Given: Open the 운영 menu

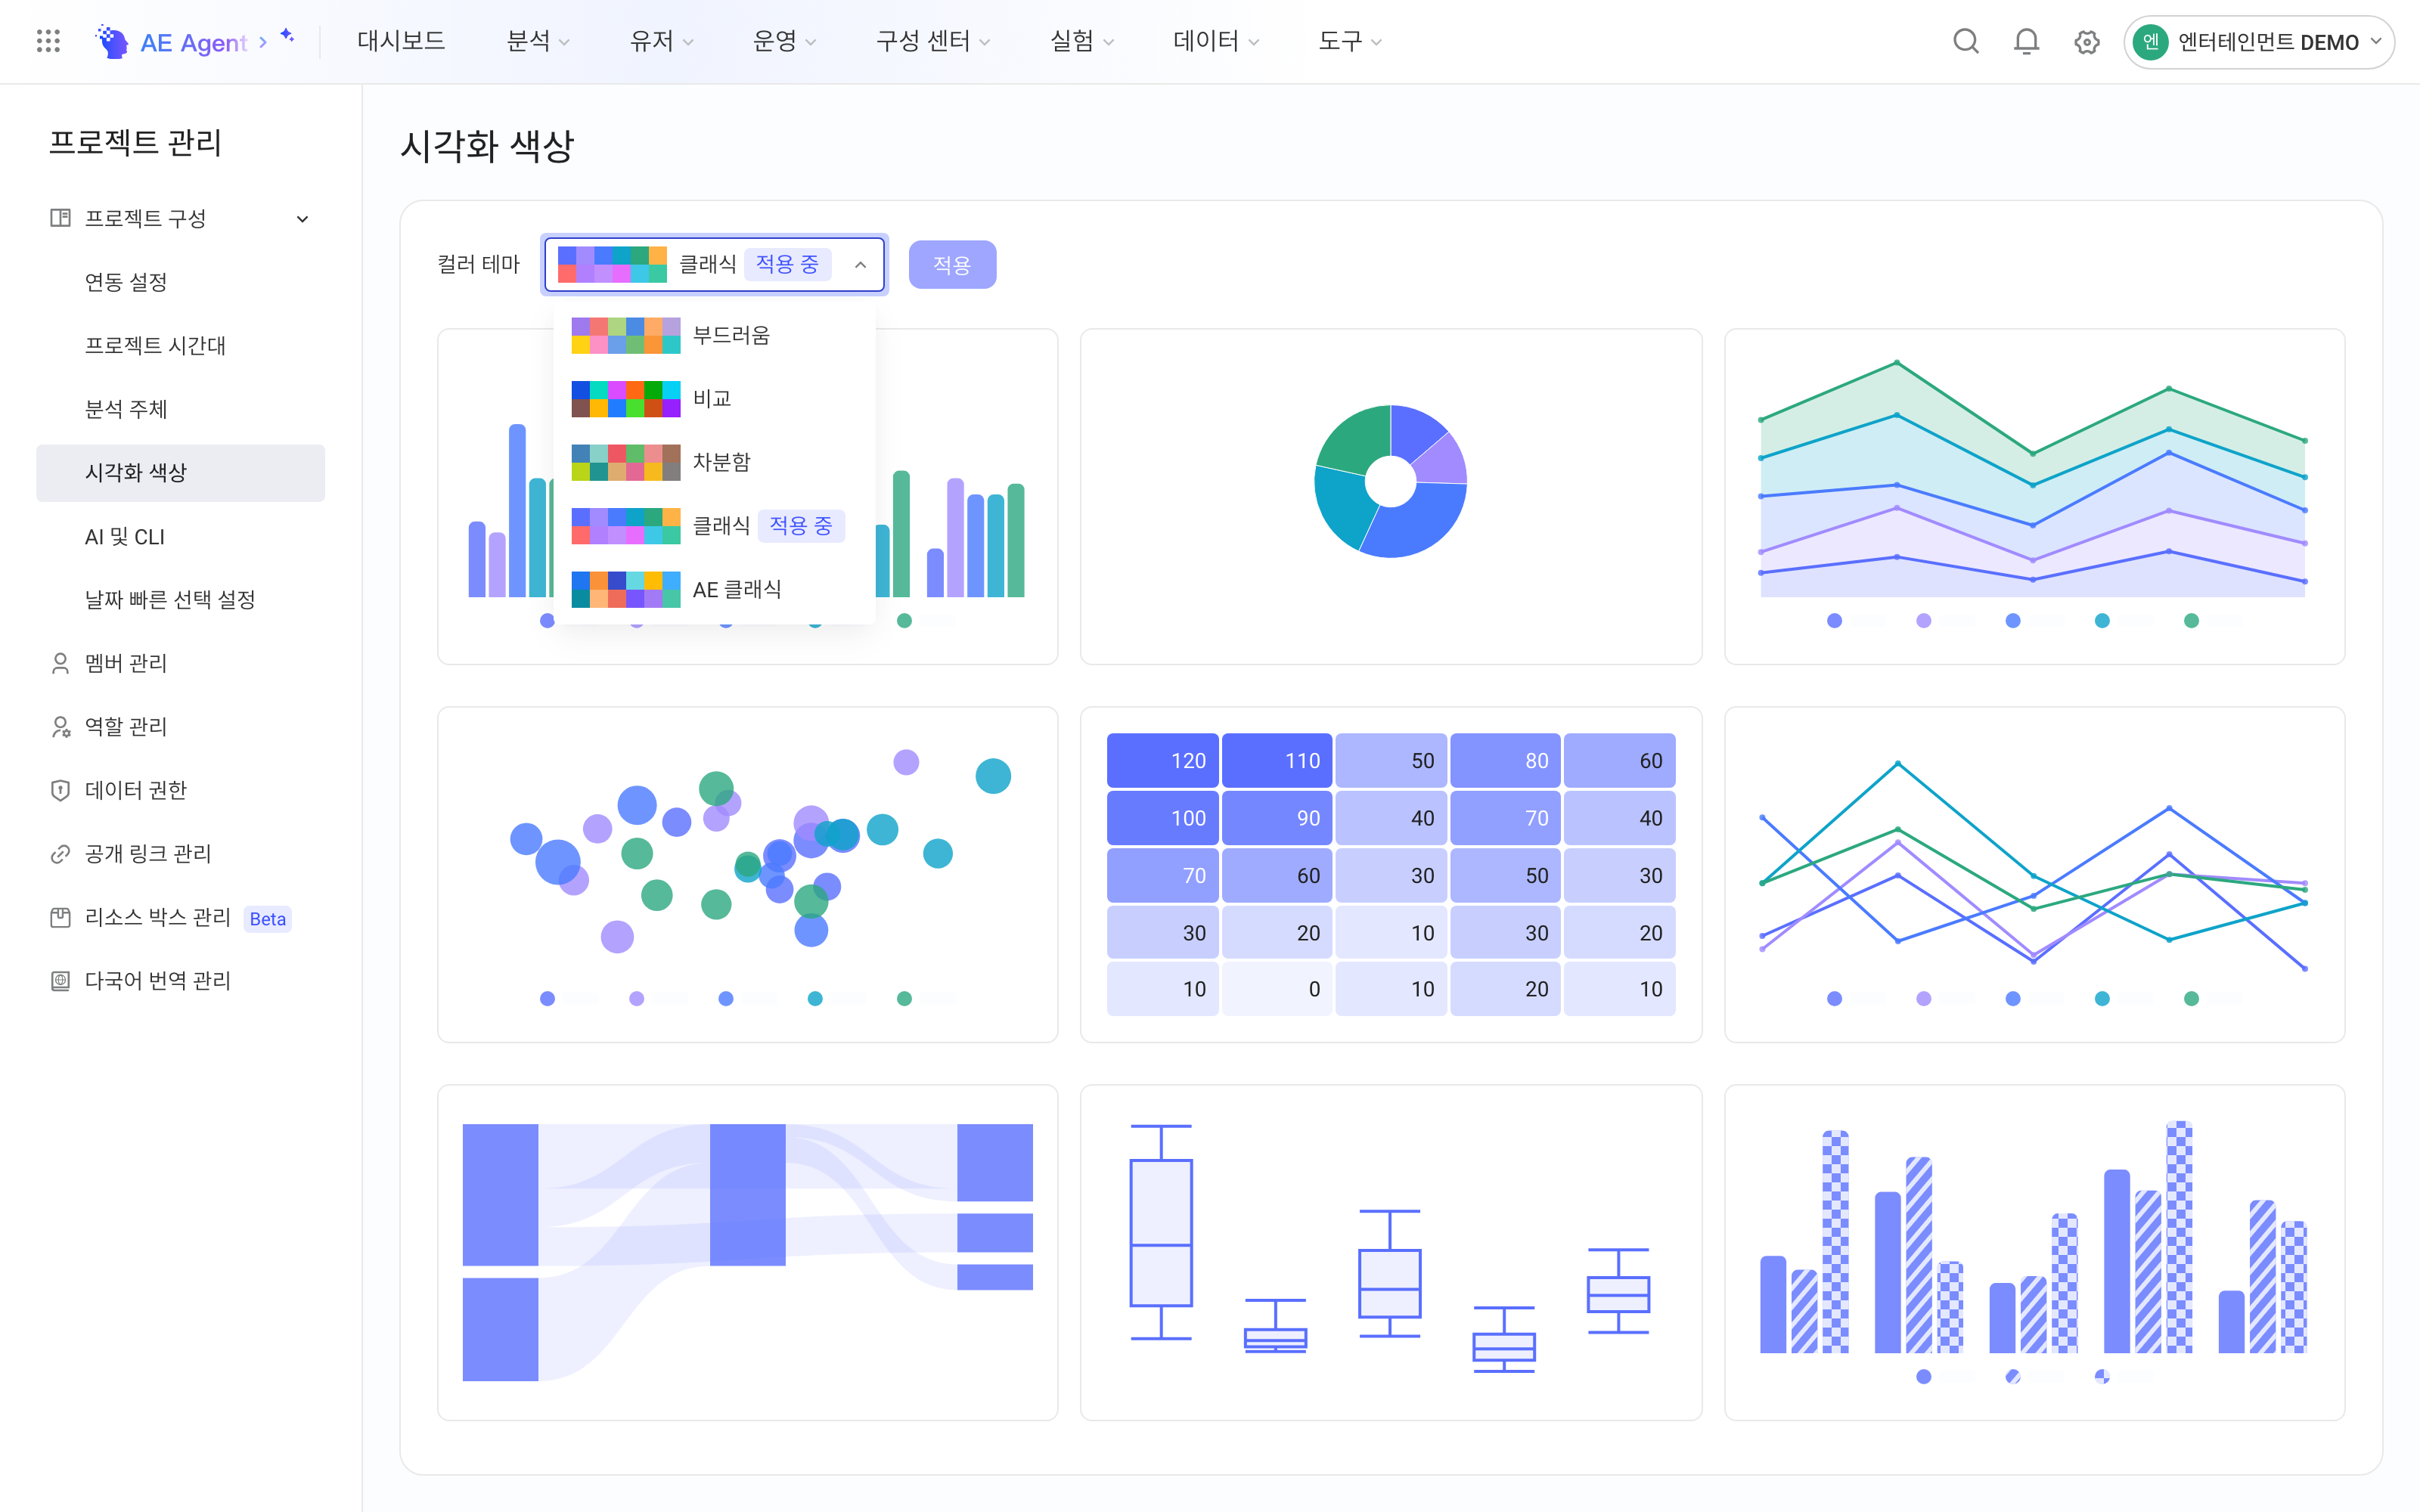Looking at the screenshot, I should pyautogui.click(x=784, y=41).
